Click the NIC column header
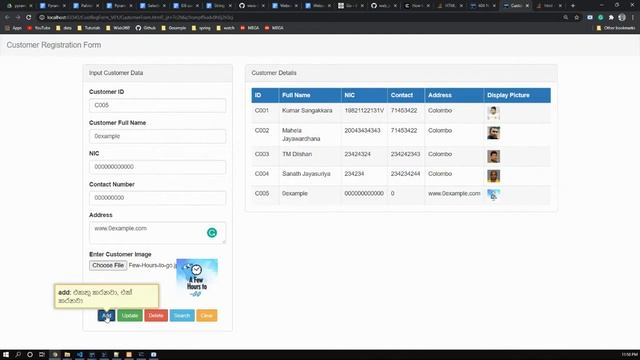 click(x=364, y=95)
